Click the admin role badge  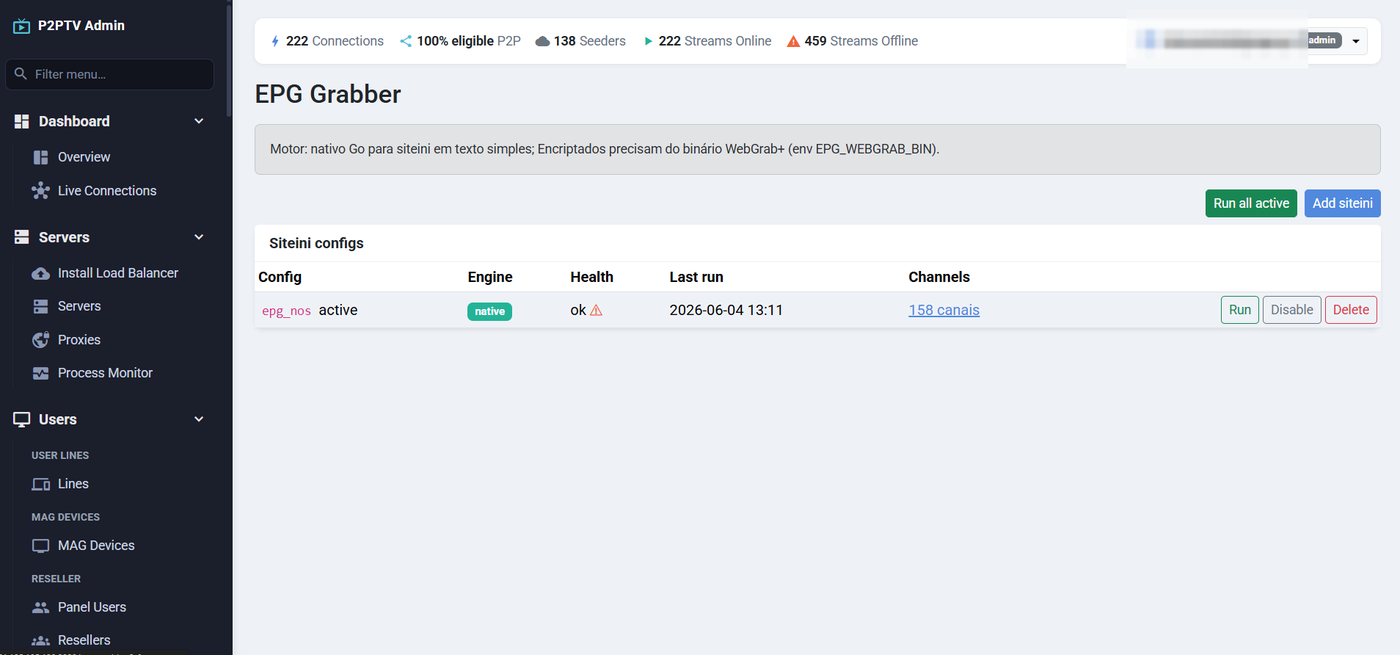pyautogui.click(x=1322, y=40)
